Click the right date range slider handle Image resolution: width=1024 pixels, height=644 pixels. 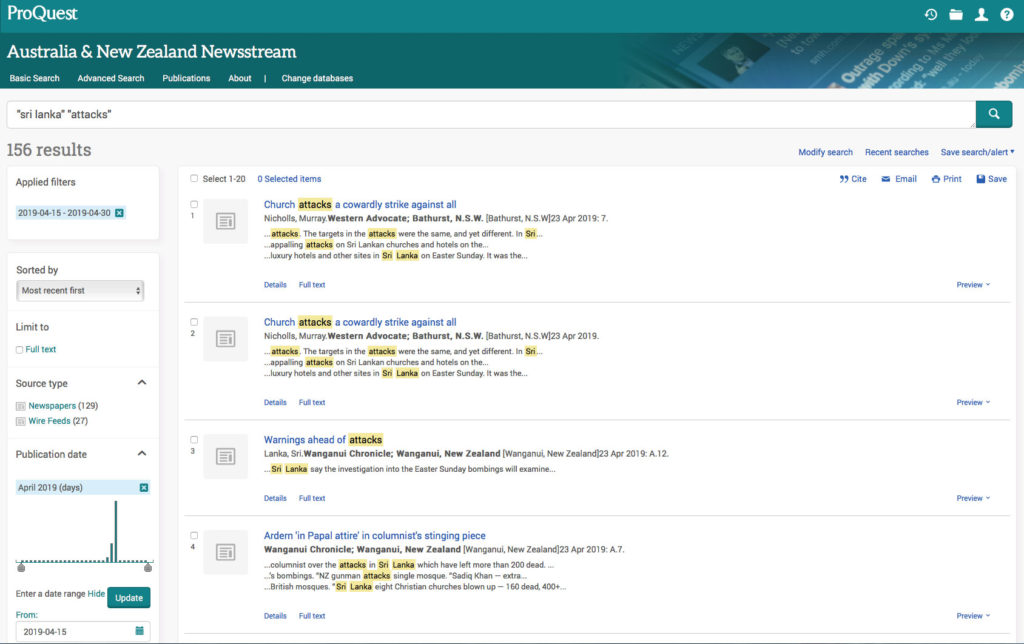click(148, 568)
